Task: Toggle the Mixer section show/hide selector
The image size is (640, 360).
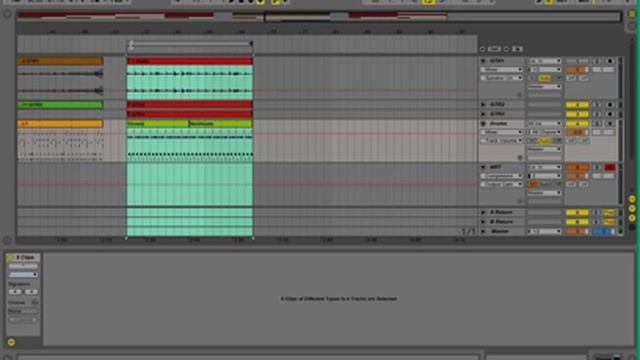Action: [632, 218]
